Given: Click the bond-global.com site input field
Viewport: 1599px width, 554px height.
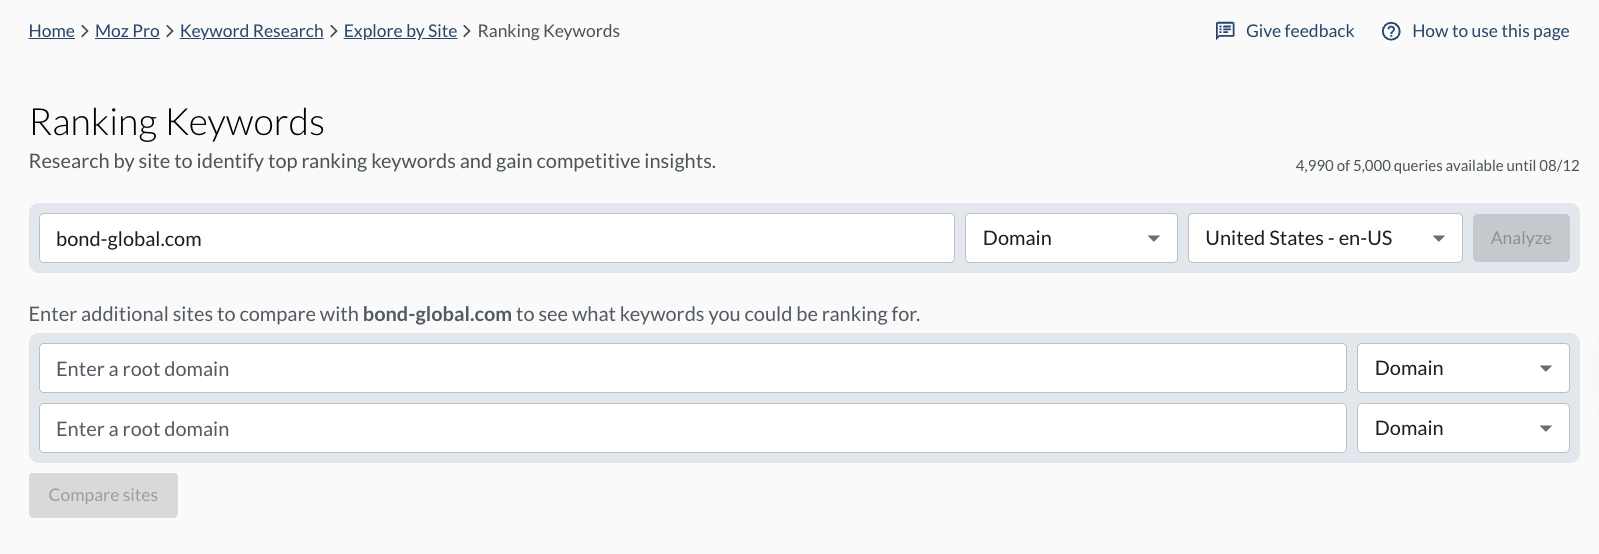Looking at the screenshot, I should pos(496,238).
